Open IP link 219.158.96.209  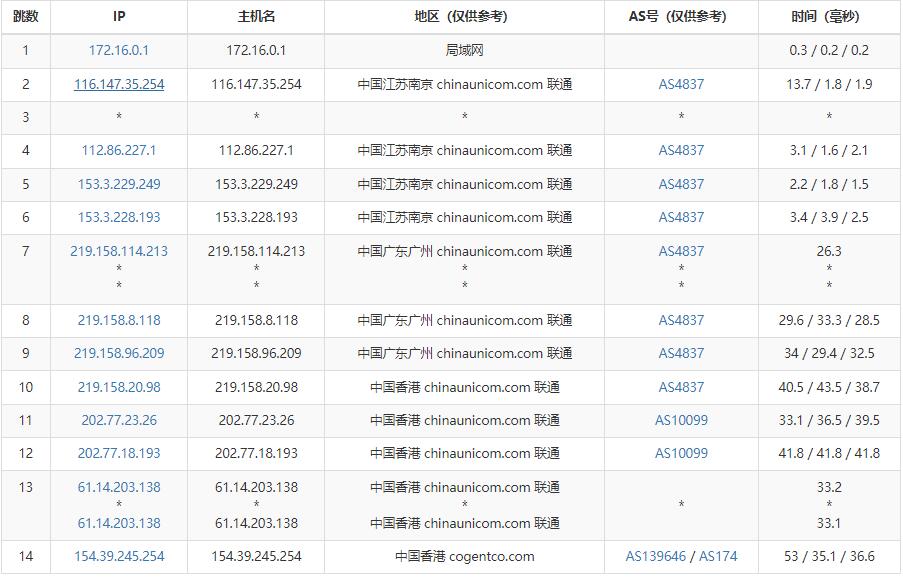[119, 353]
